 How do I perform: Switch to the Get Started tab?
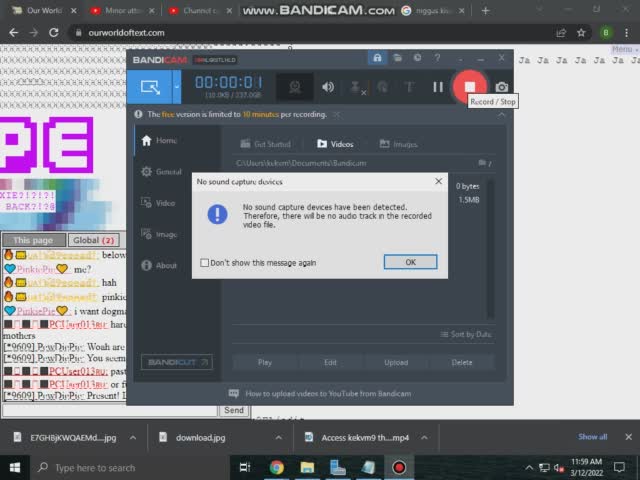tap(265, 144)
